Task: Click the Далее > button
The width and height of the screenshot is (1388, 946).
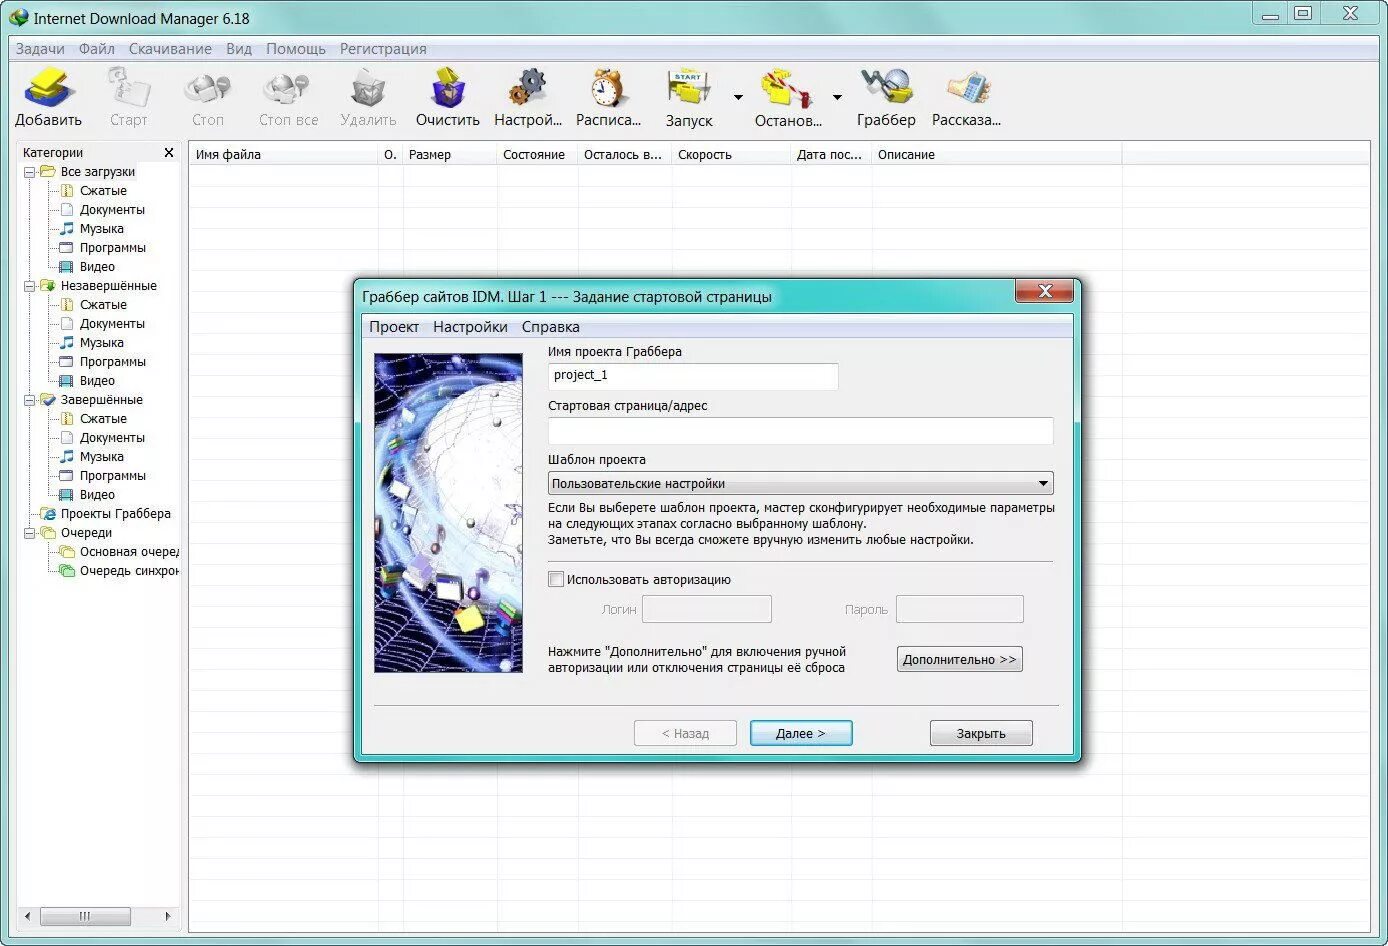Action: (x=801, y=733)
